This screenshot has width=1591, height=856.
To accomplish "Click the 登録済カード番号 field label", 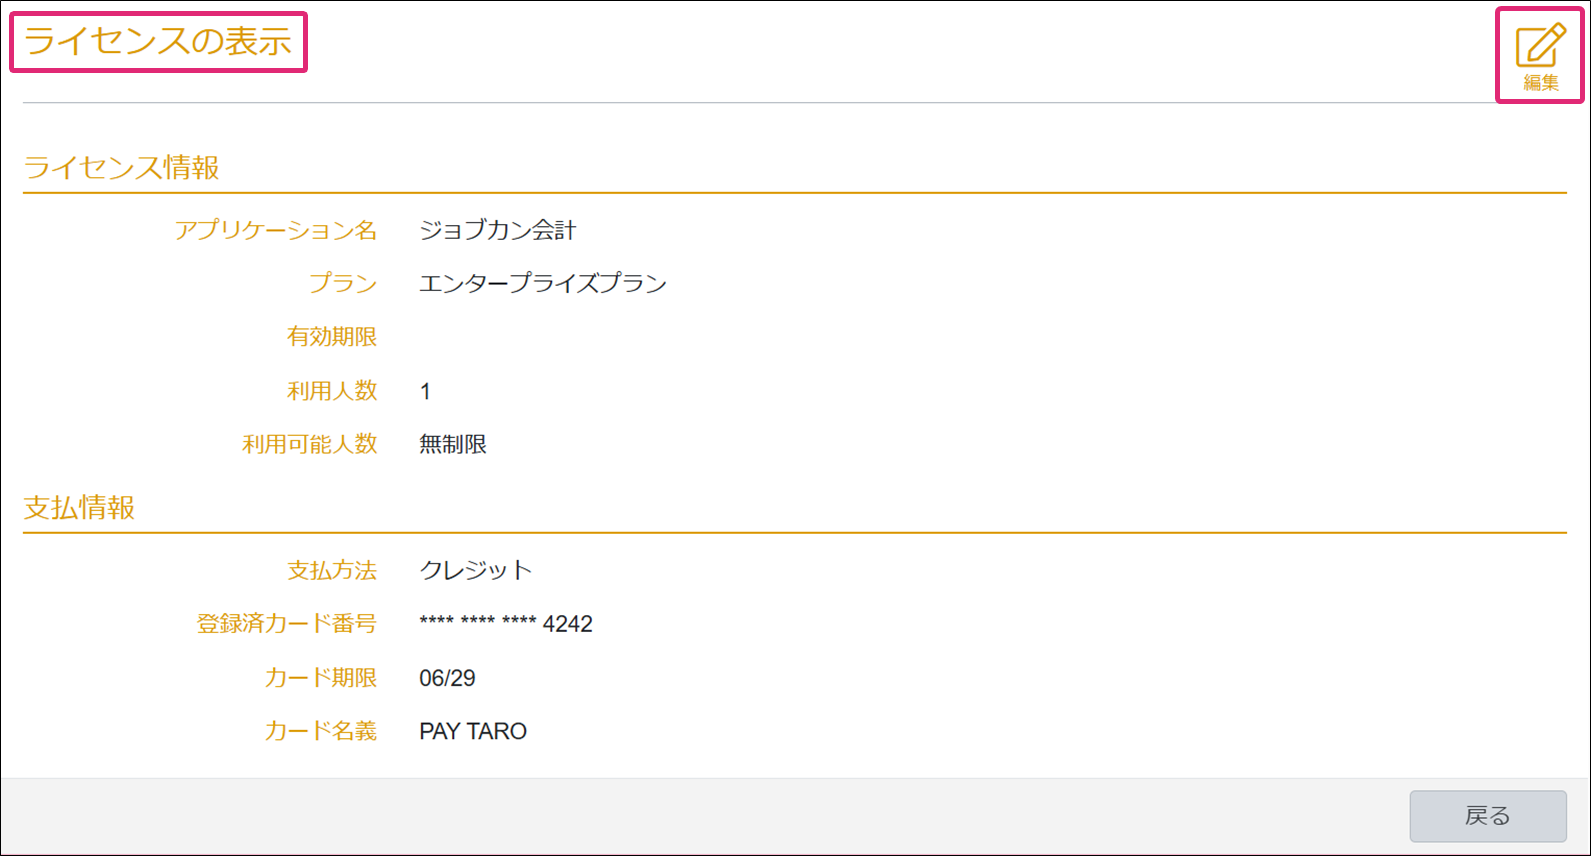I will pyautogui.click(x=287, y=624).
